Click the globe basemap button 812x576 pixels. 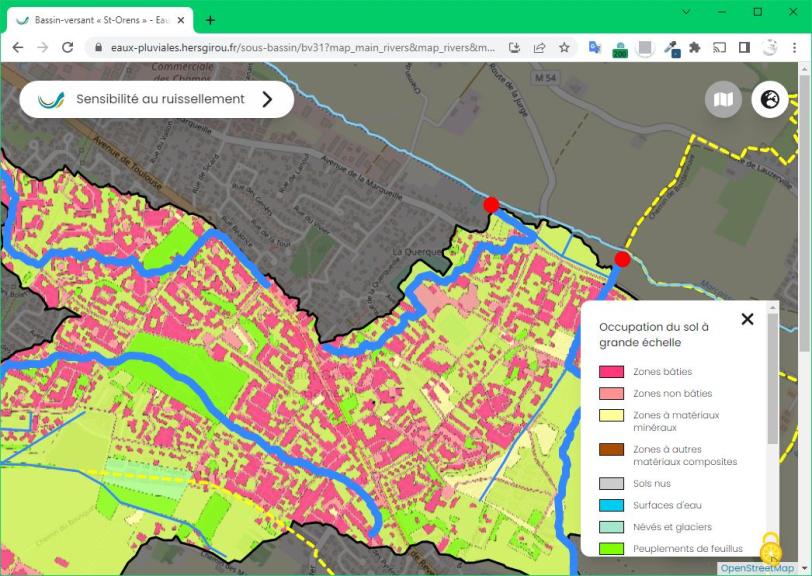pyautogui.click(x=770, y=99)
